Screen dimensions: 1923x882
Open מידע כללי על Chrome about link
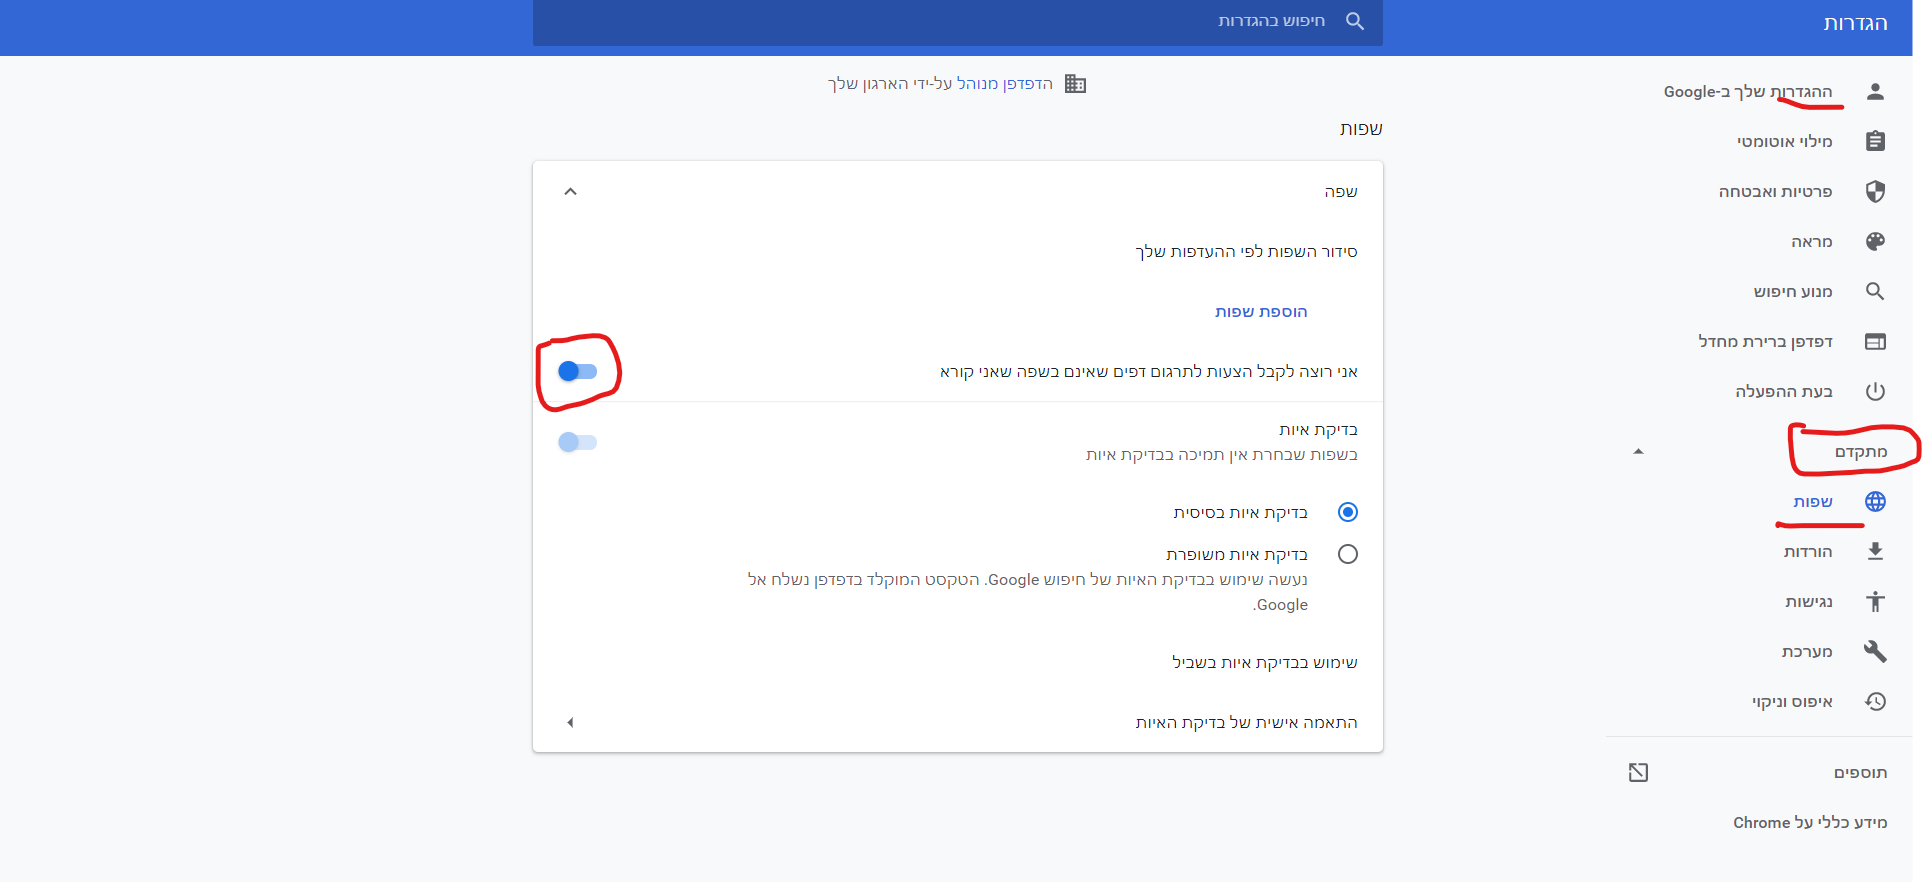click(1810, 822)
